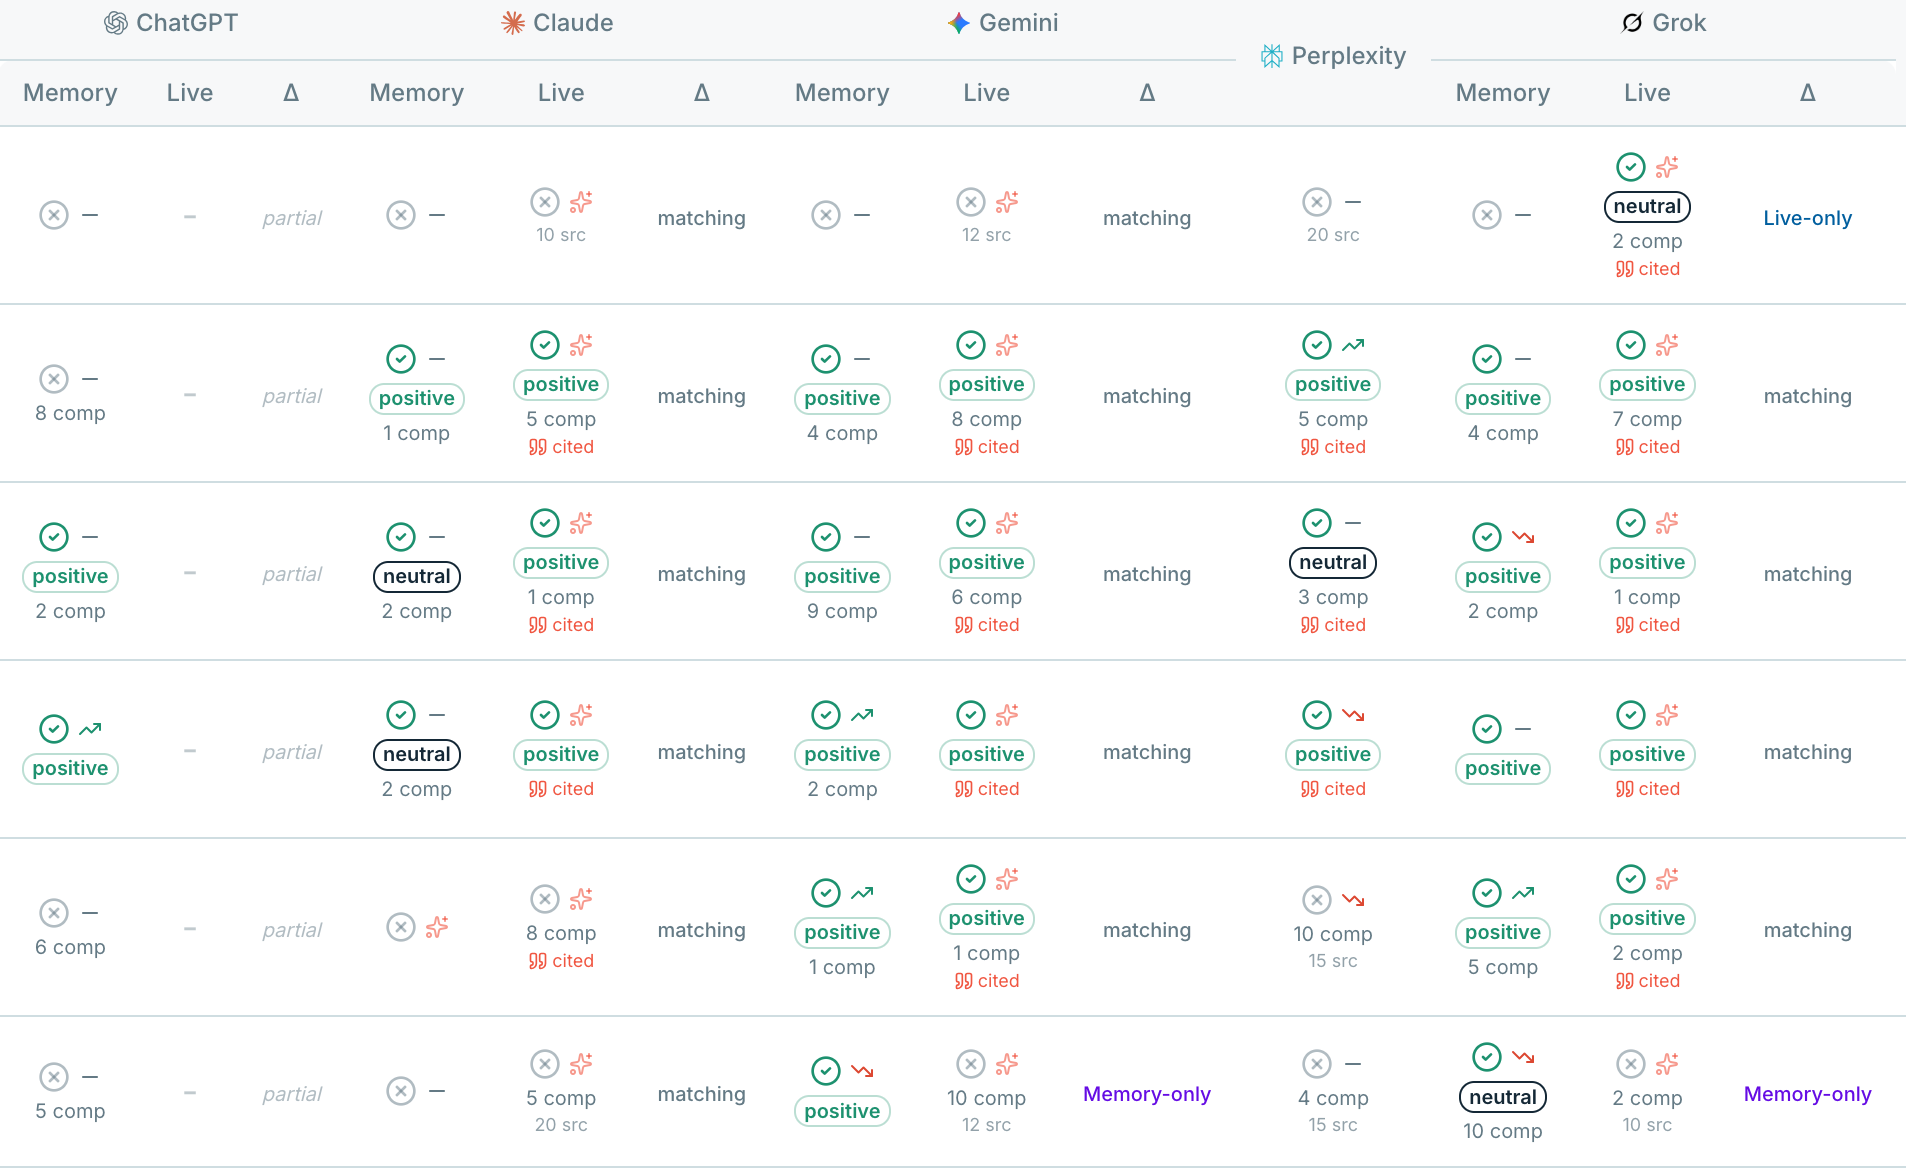
Task: Click the 10 comp text in Gemini Live column
Action: [986, 1098]
